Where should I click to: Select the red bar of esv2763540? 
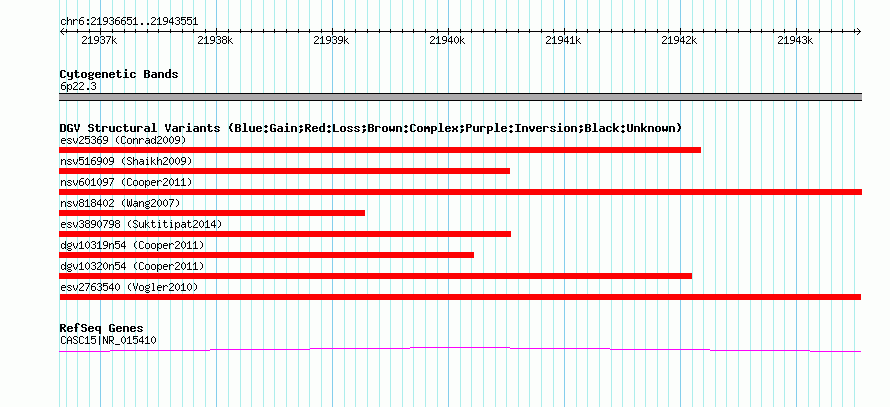pyautogui.click(x=460, y=297)
